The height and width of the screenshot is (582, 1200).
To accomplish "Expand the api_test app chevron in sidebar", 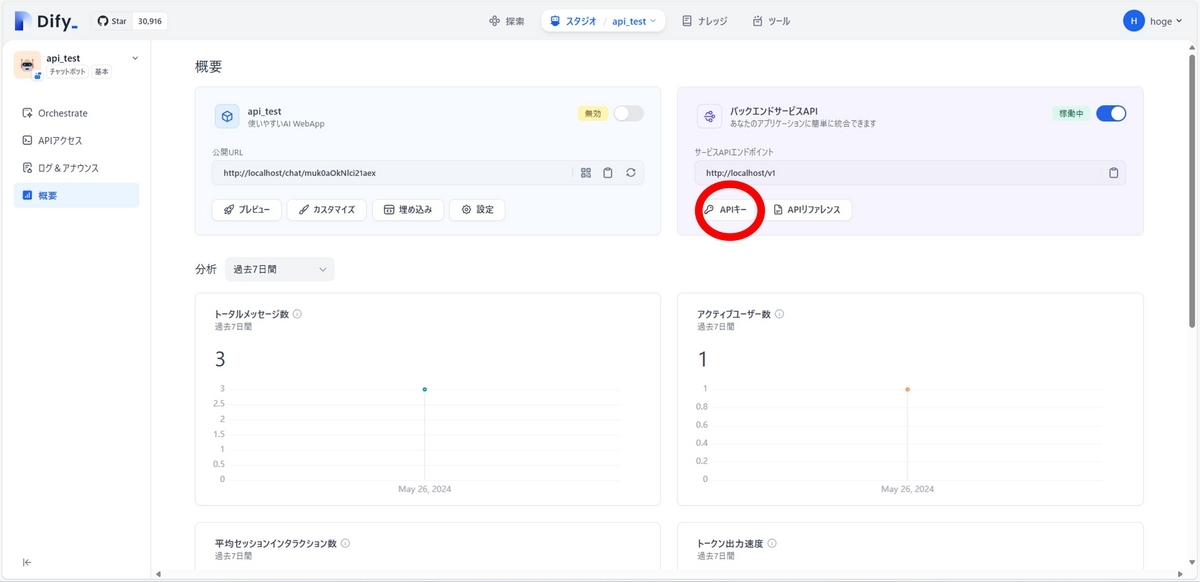I will point(134,59).
